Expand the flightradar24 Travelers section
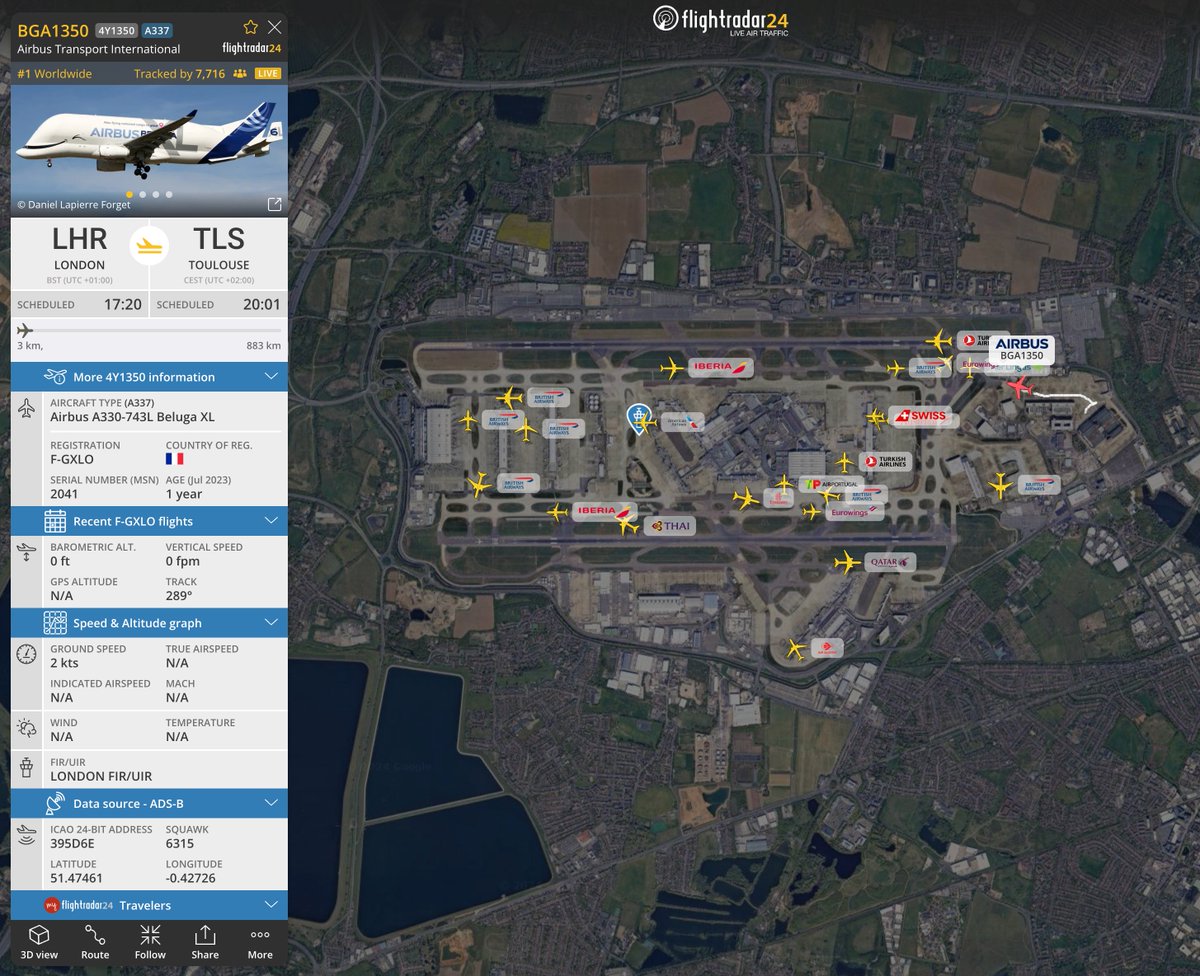Screen dimensions: 1200x976 [149, 905]
